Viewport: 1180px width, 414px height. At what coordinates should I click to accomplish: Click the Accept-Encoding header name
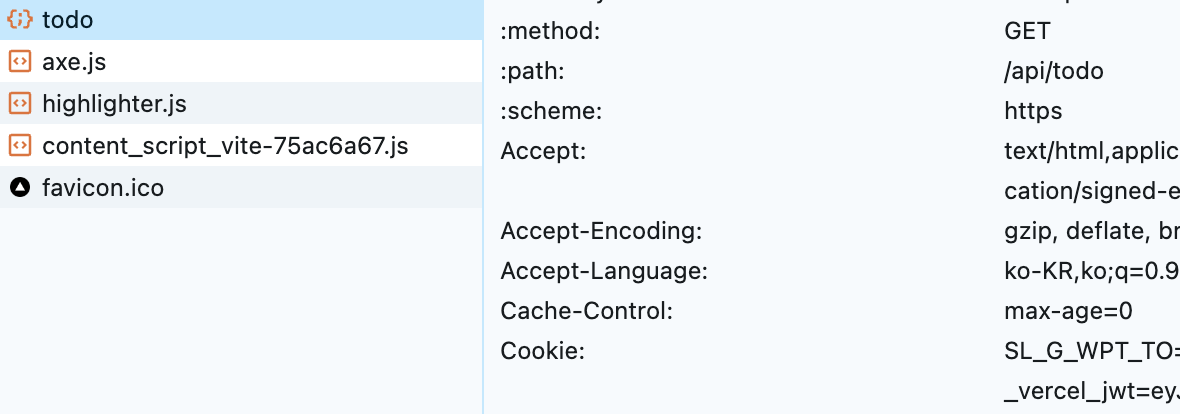click(x=602, y=231)
